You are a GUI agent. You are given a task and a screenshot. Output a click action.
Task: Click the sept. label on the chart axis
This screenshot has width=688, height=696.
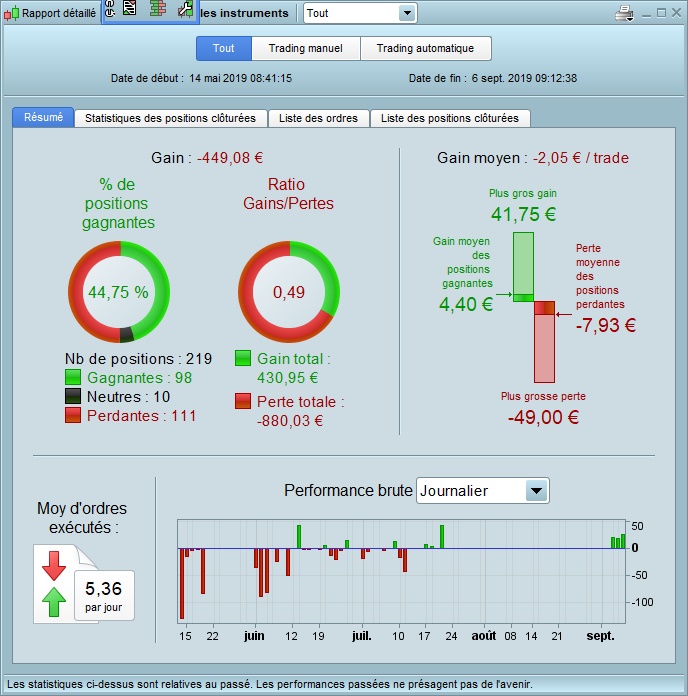pos(601,636)
